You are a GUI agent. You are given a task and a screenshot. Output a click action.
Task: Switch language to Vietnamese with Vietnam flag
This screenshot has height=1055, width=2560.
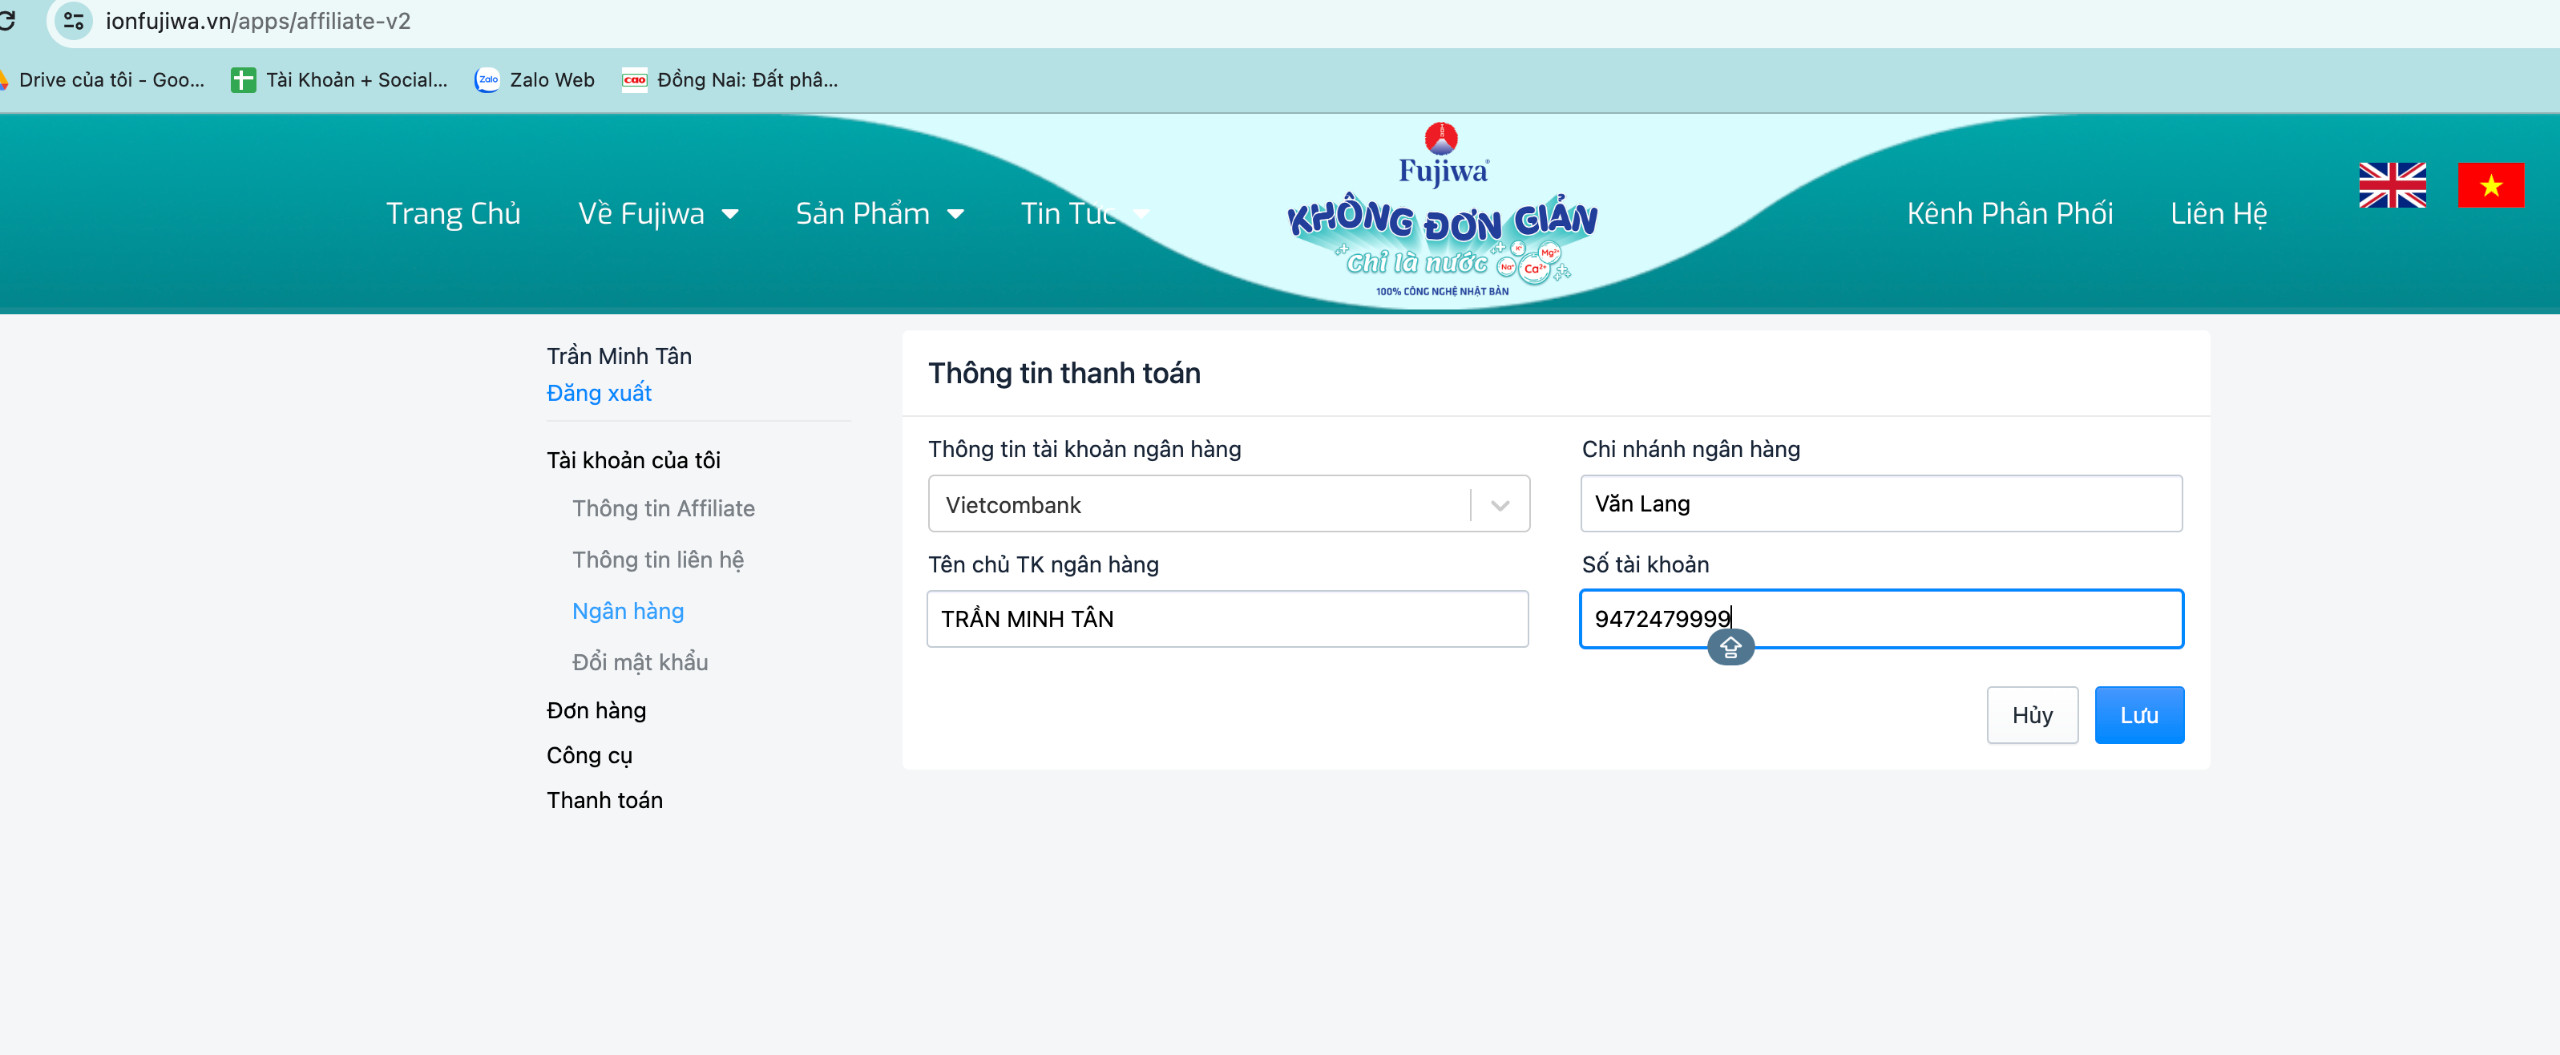2491,185
